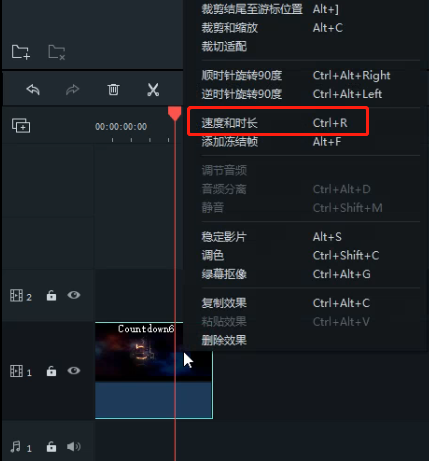Screen dimensions: 429x461
Task: Toggle the lock on video track 1
Action: pos(51,371)
